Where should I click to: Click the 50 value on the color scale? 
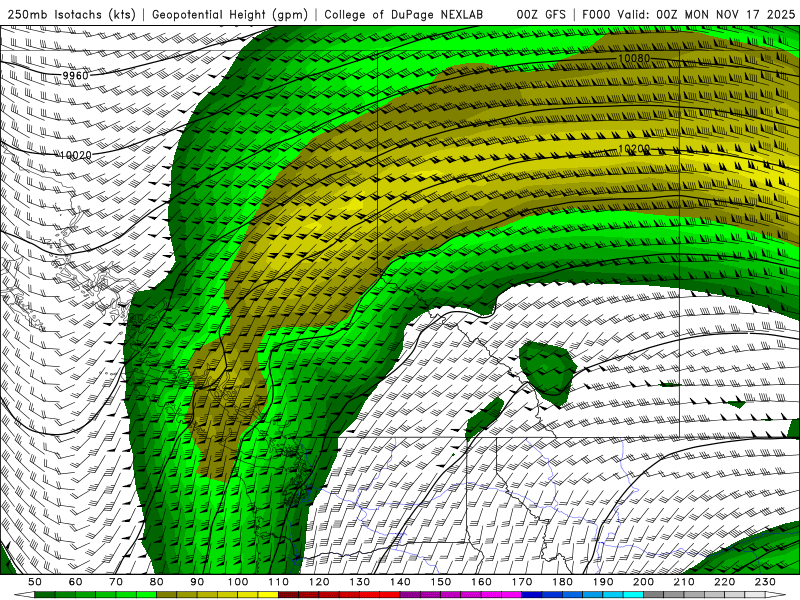(x=35, y=582)
